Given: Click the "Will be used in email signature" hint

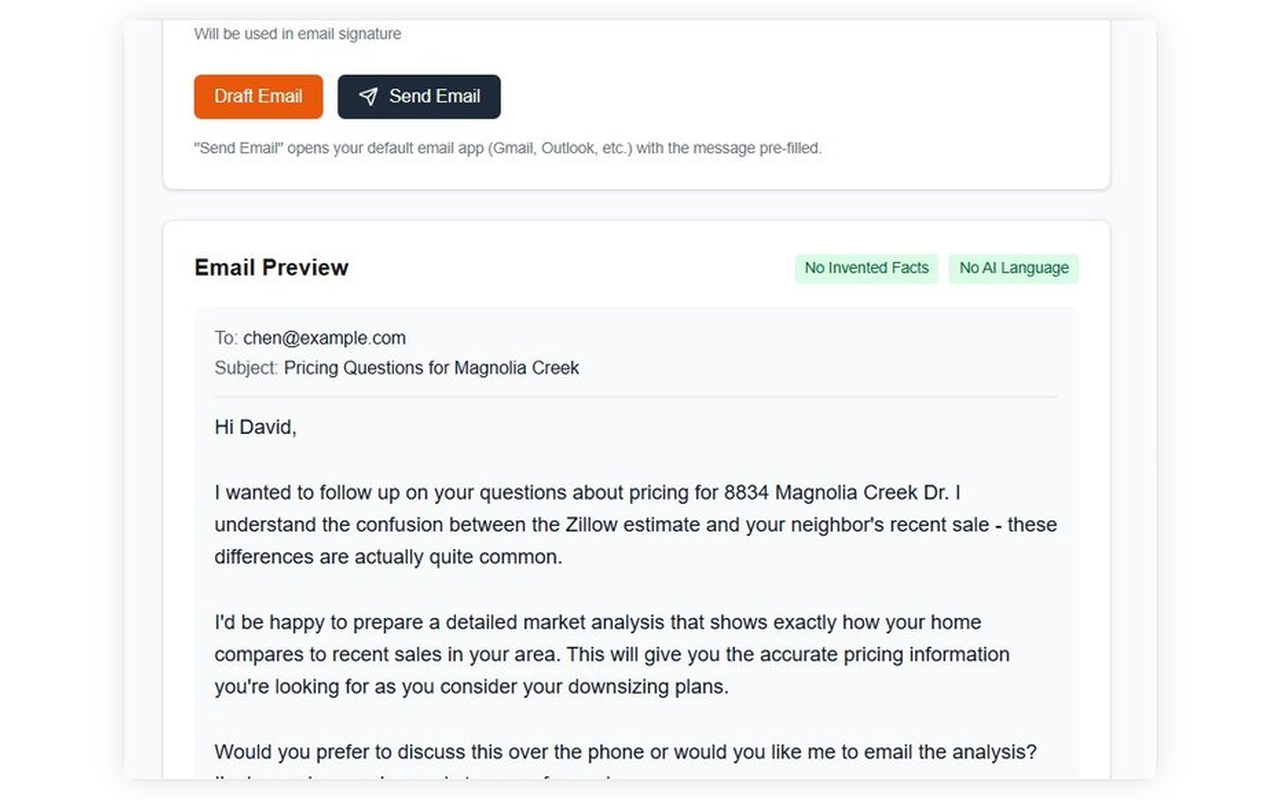Looking at the screenshot, I should click(298, 34).
